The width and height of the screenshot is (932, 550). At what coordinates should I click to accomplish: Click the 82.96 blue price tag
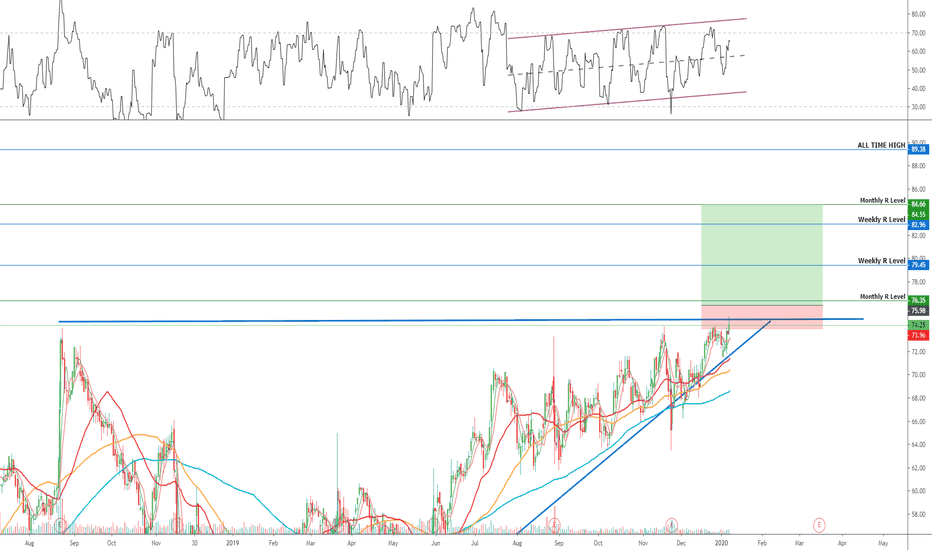tap(918, 225)
